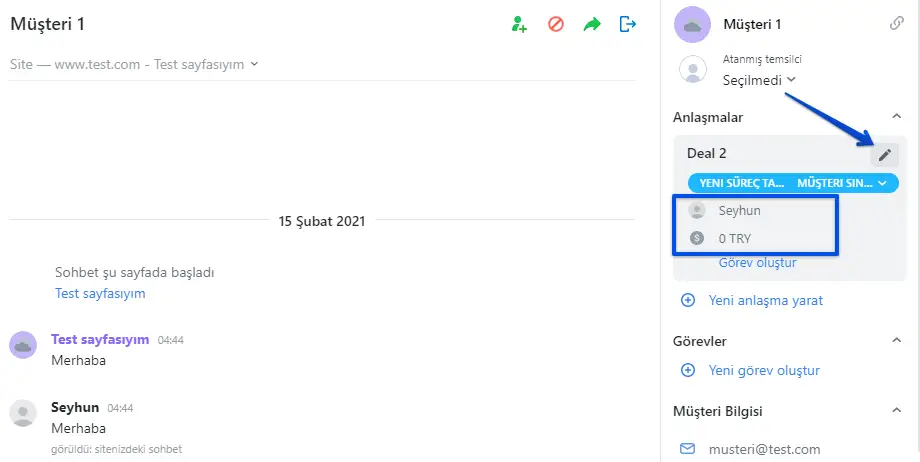
Task: Click the blue leave chat exit icon
Action: pyautogui.click(x=628, y=24)
